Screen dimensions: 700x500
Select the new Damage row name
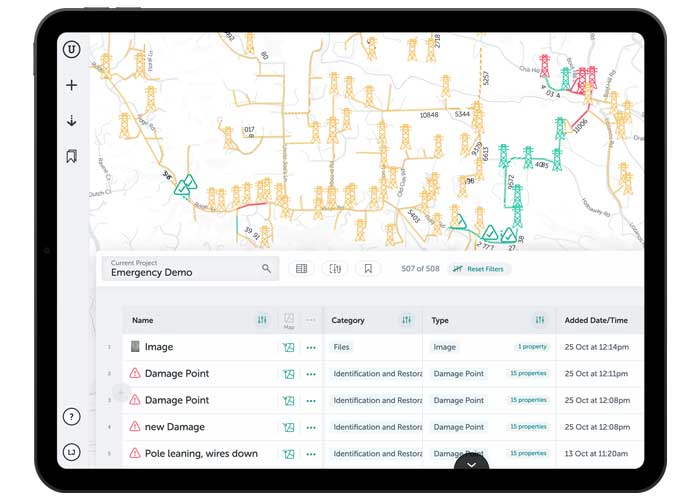(175, 427)
